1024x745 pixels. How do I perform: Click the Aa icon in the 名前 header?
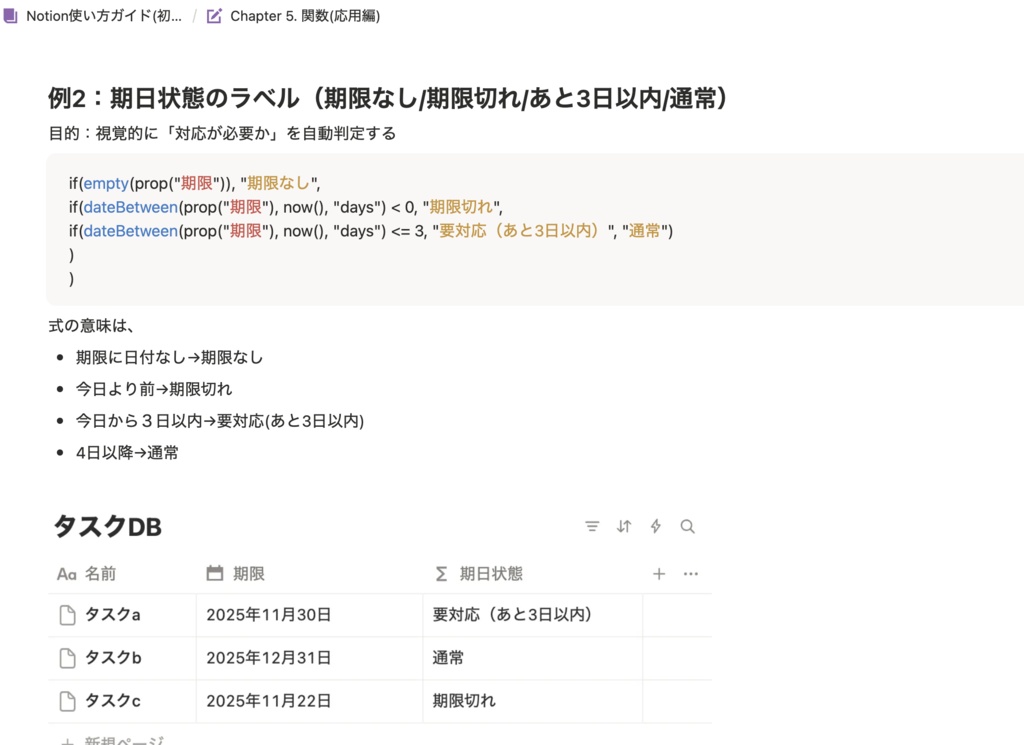tap(66, 573)
